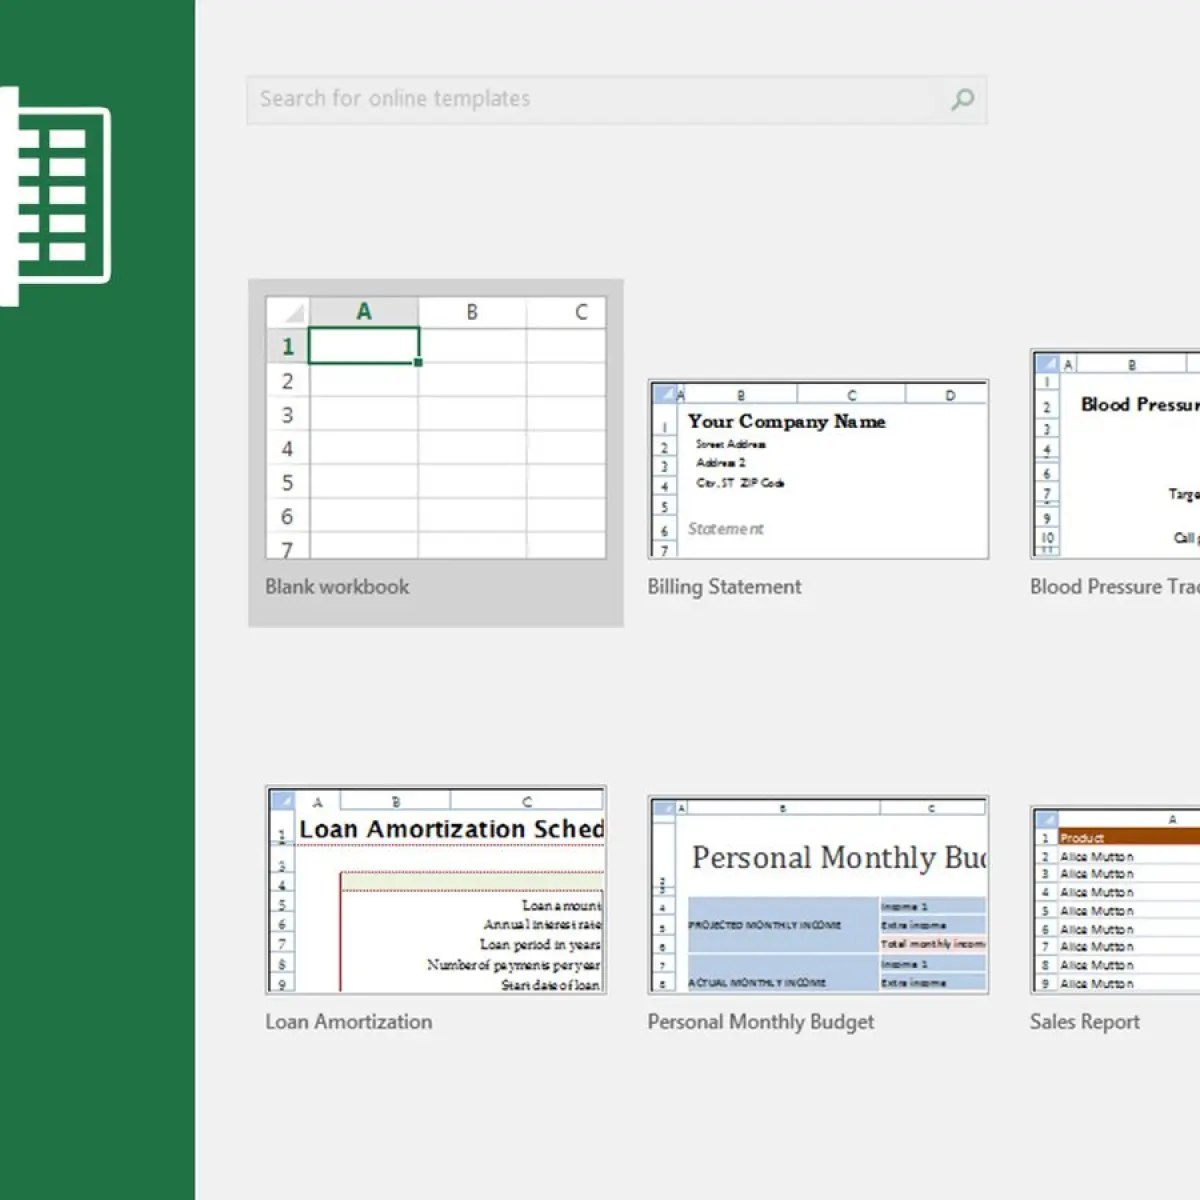Click the magnifier search icon

[x=962, y=99]
